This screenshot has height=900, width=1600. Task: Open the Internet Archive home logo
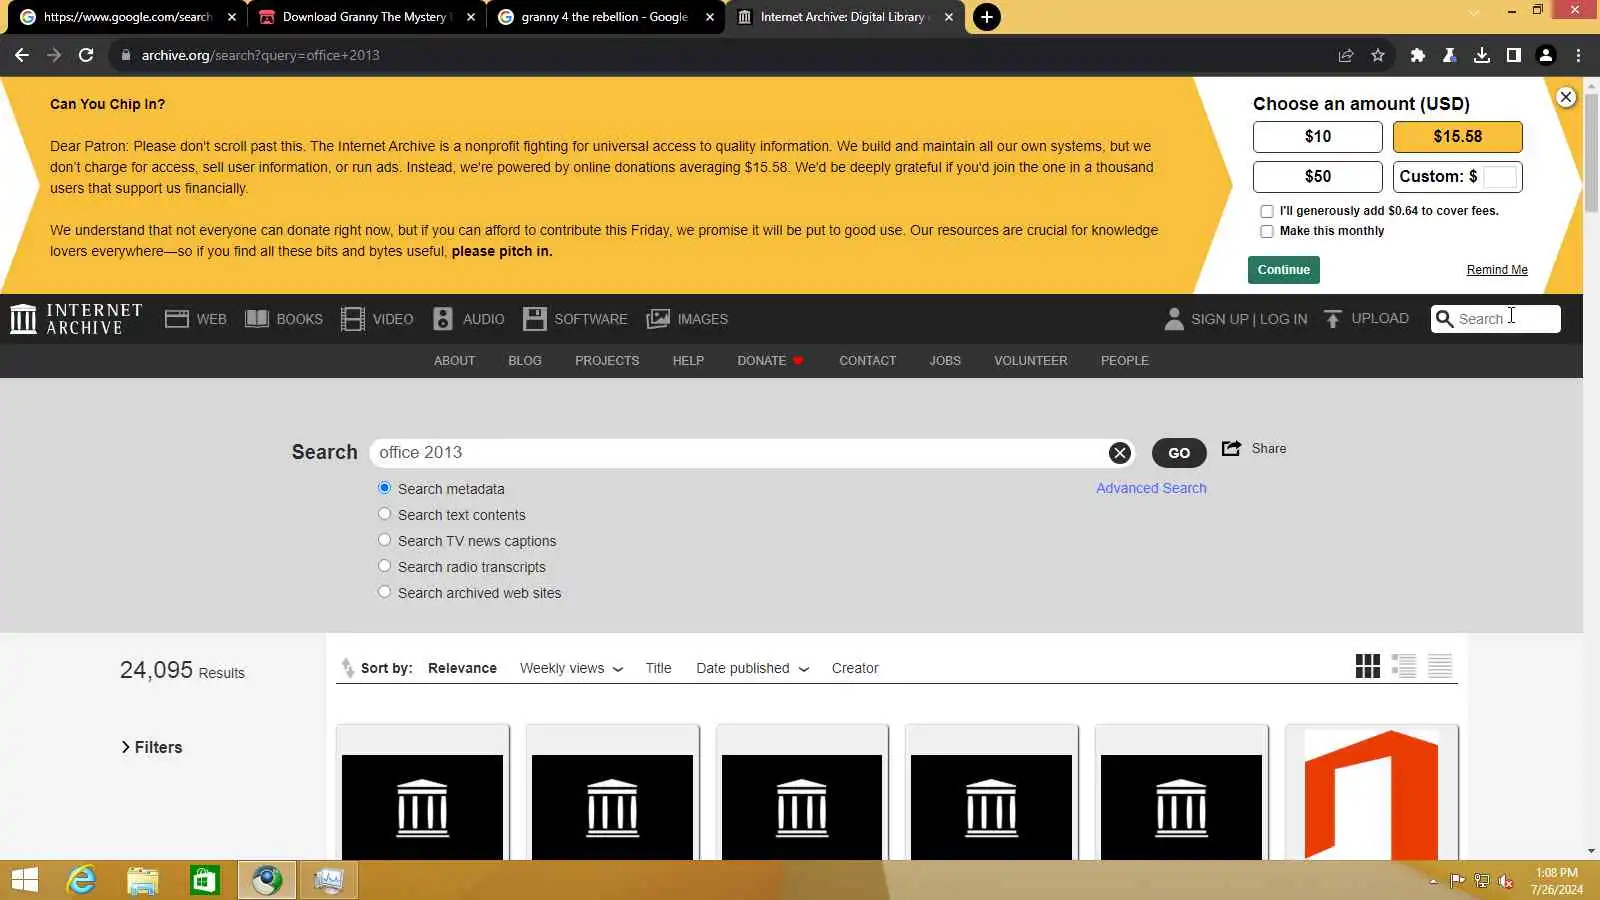click(76, 319)
